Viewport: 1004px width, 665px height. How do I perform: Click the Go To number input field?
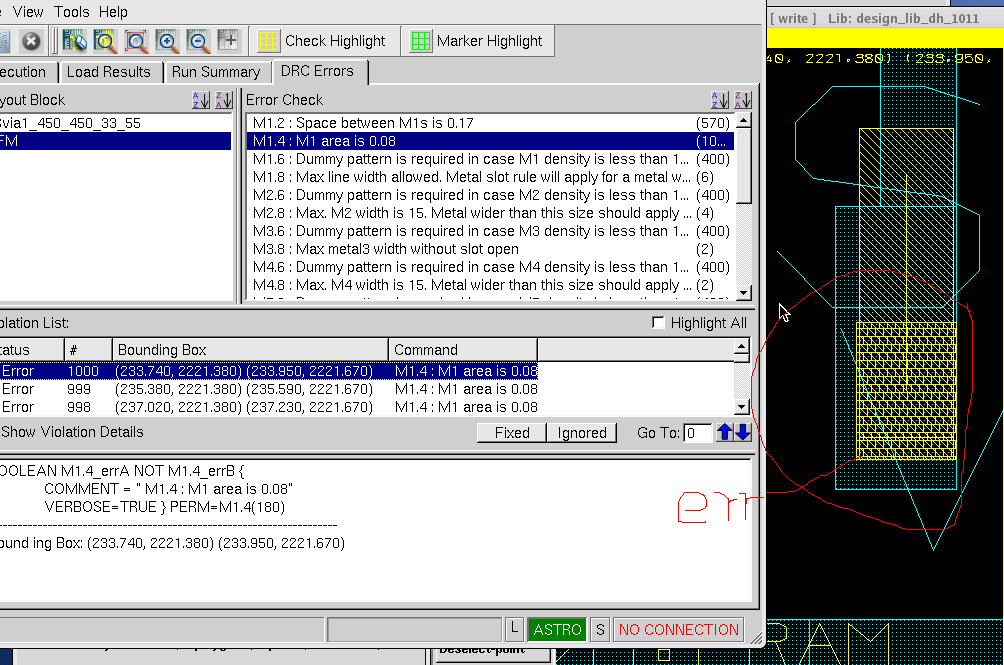[699, 433]
